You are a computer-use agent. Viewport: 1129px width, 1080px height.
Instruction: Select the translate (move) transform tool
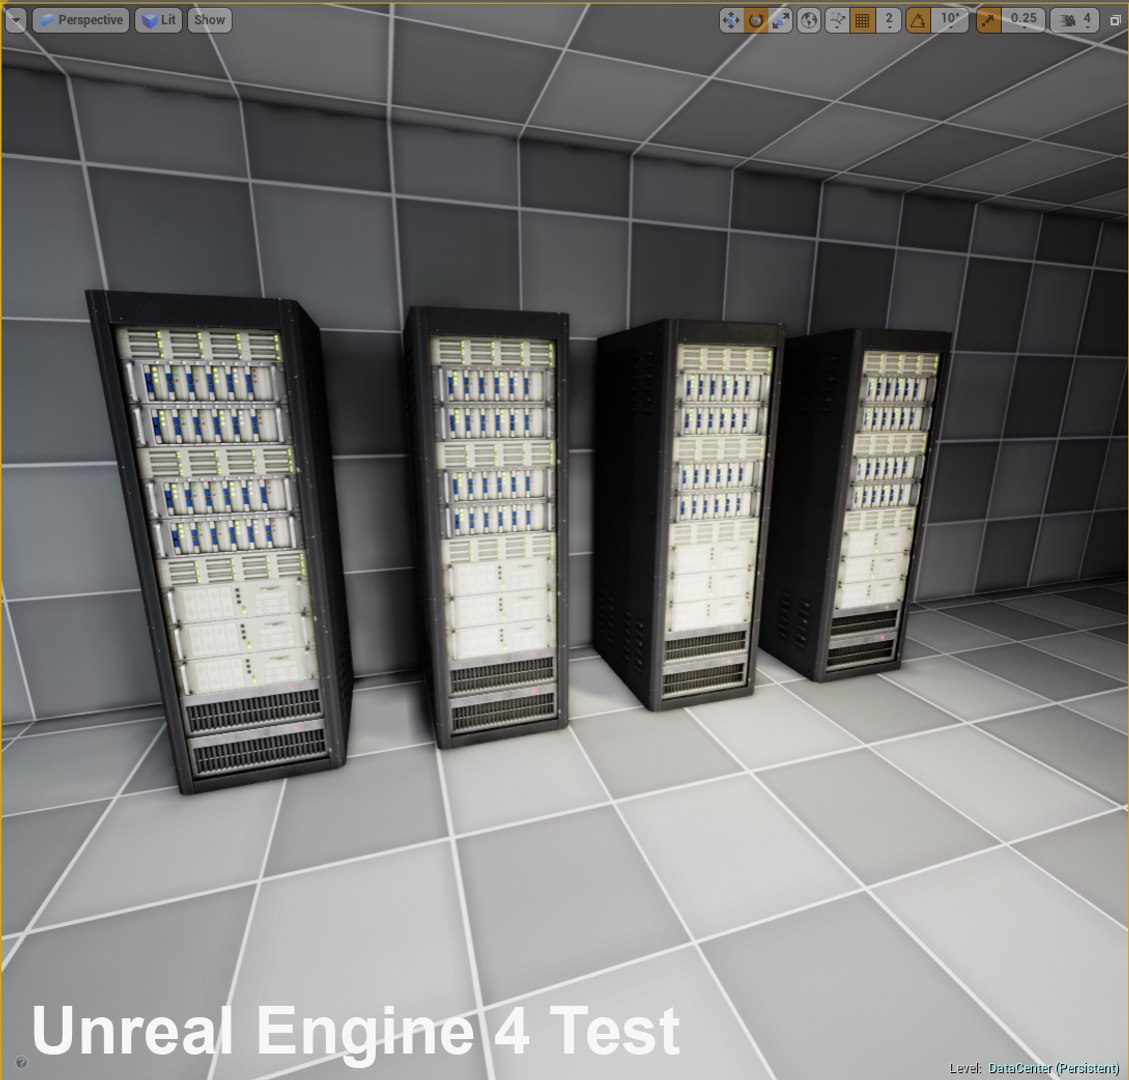[x=731, y=20]
